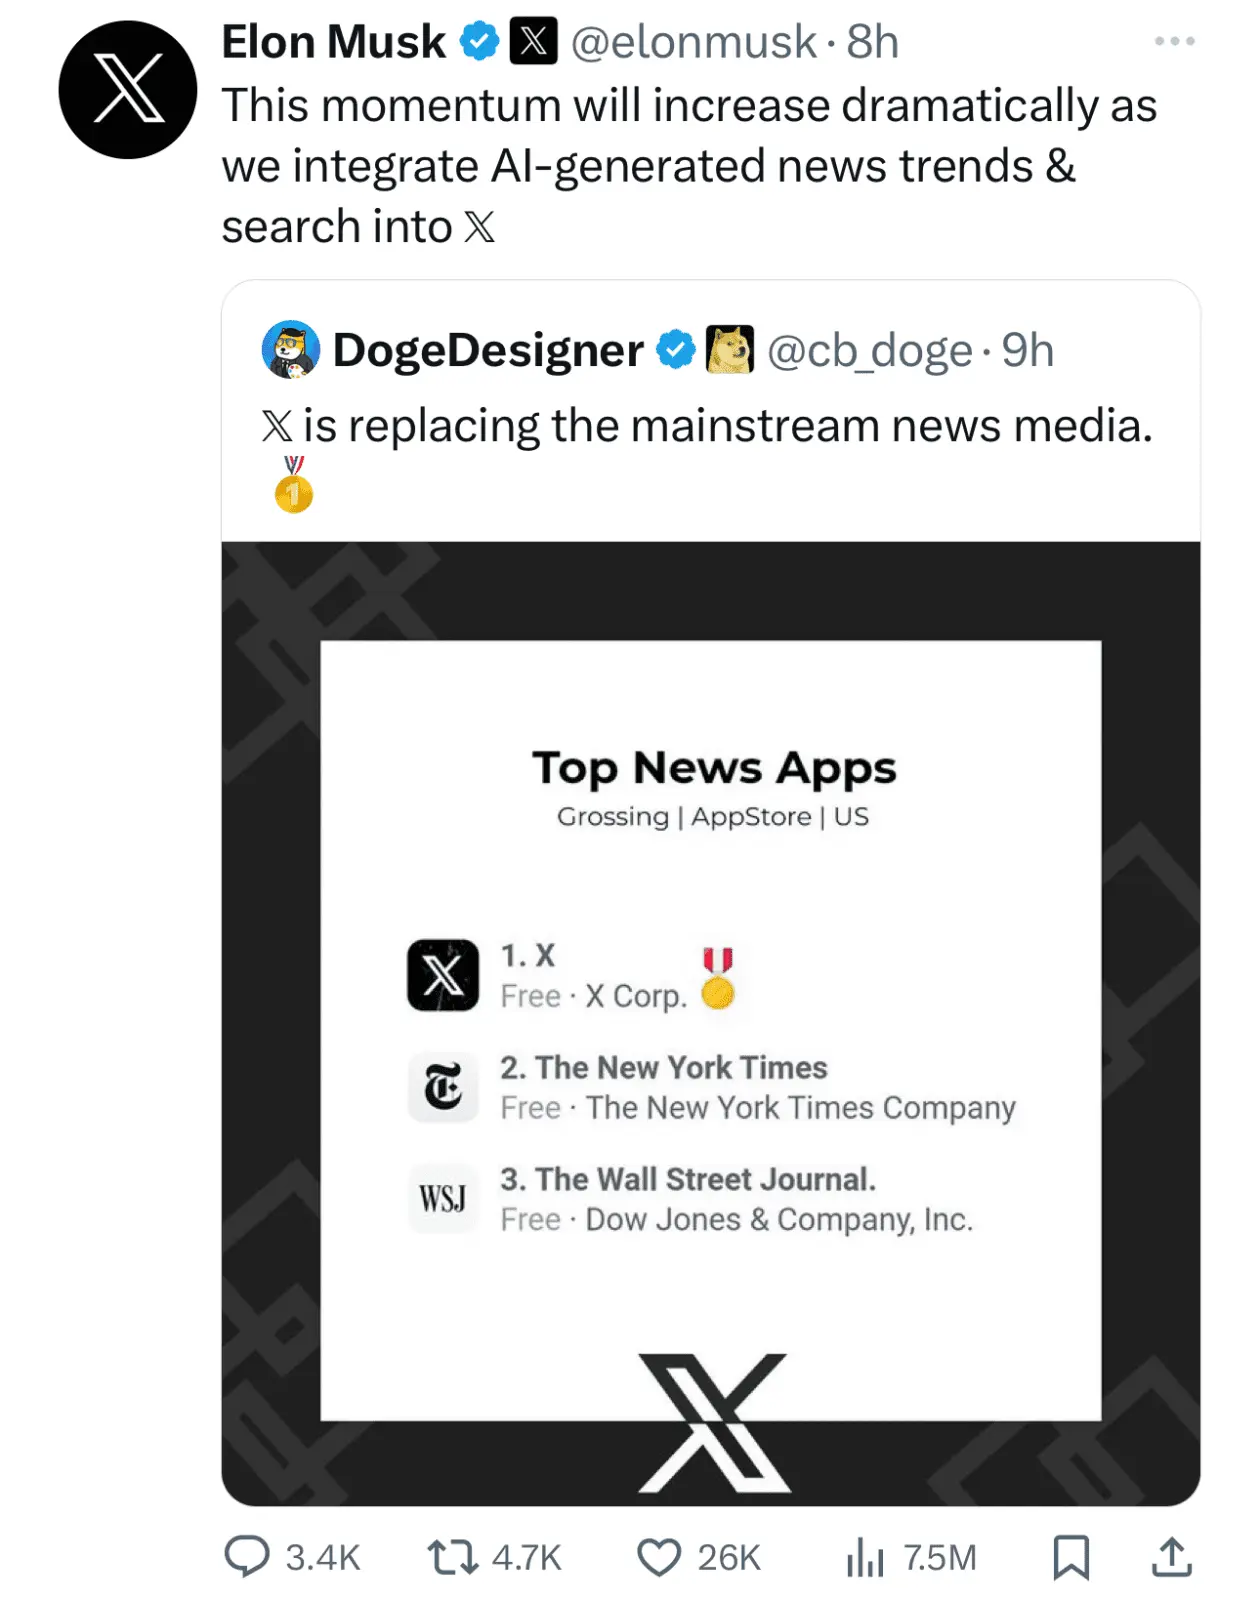Screen dimensions: 1260x1600
Task: Open the @elonmusk handle link
Action: [x=693, y=42]
